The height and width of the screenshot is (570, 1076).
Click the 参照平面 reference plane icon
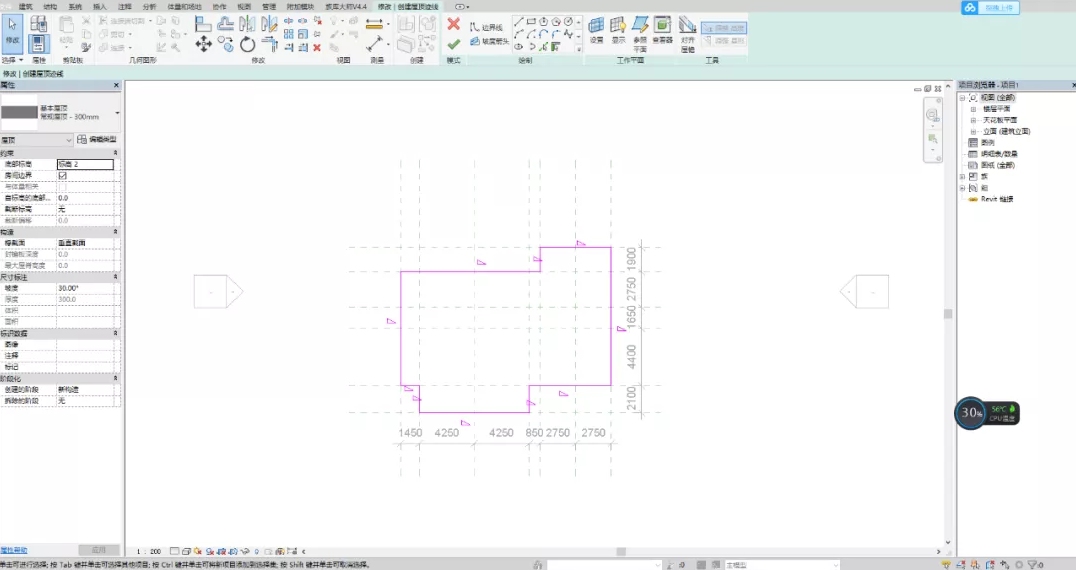639,28
